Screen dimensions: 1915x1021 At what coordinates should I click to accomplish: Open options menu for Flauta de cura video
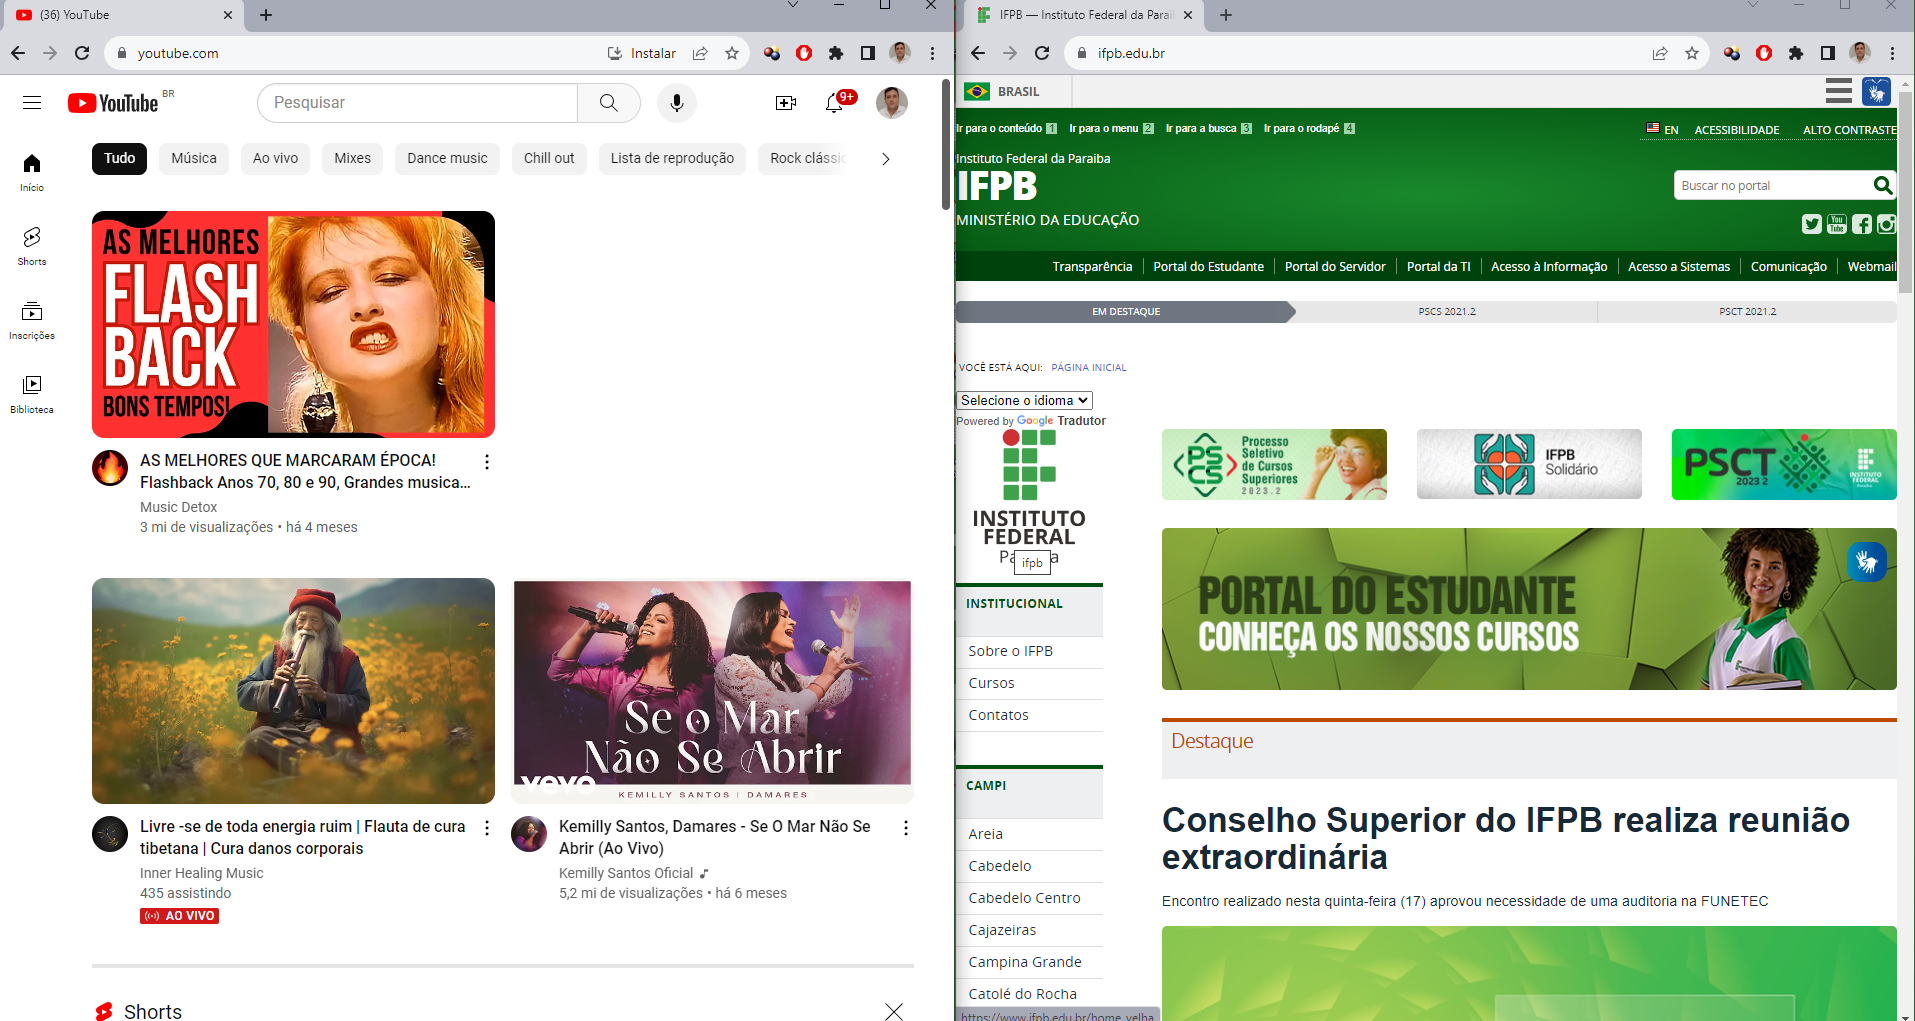point(487,828)
